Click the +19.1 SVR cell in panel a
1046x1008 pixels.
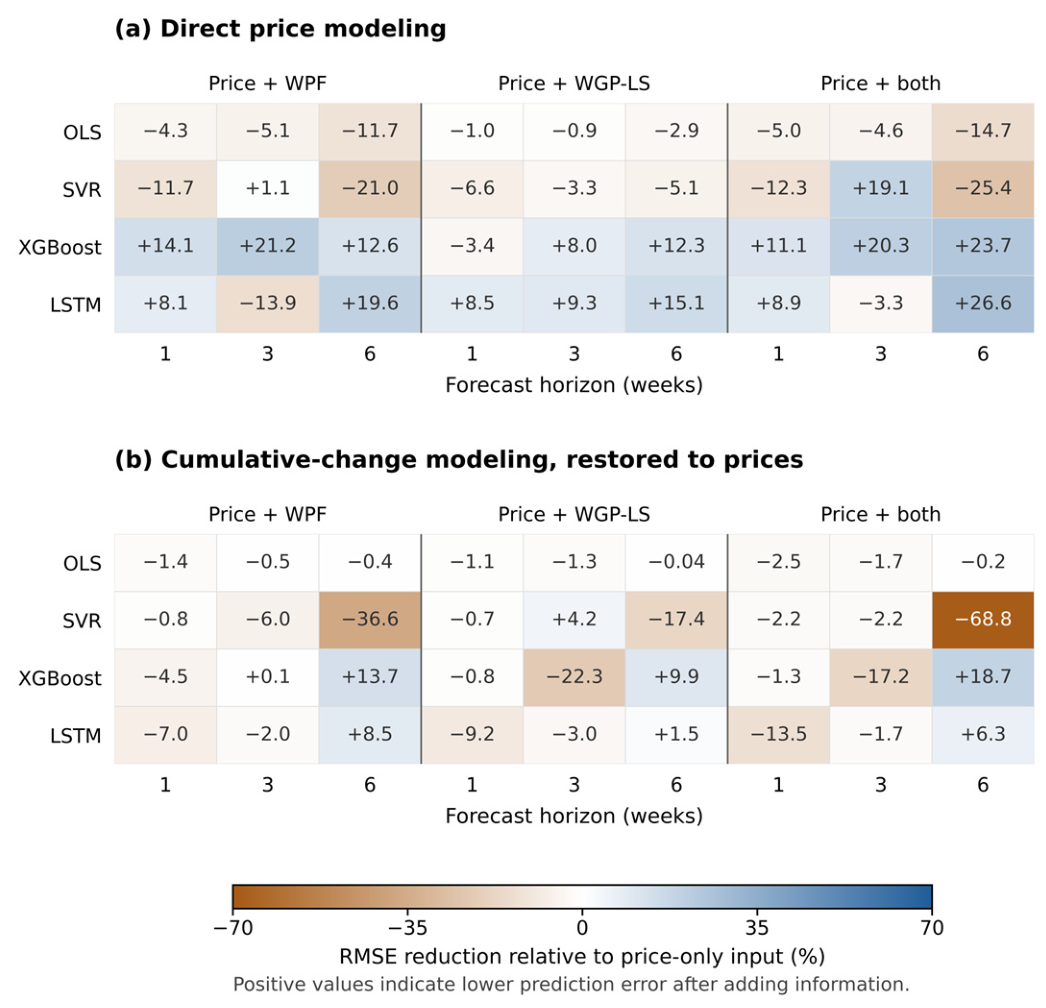[x=881, y=189]
